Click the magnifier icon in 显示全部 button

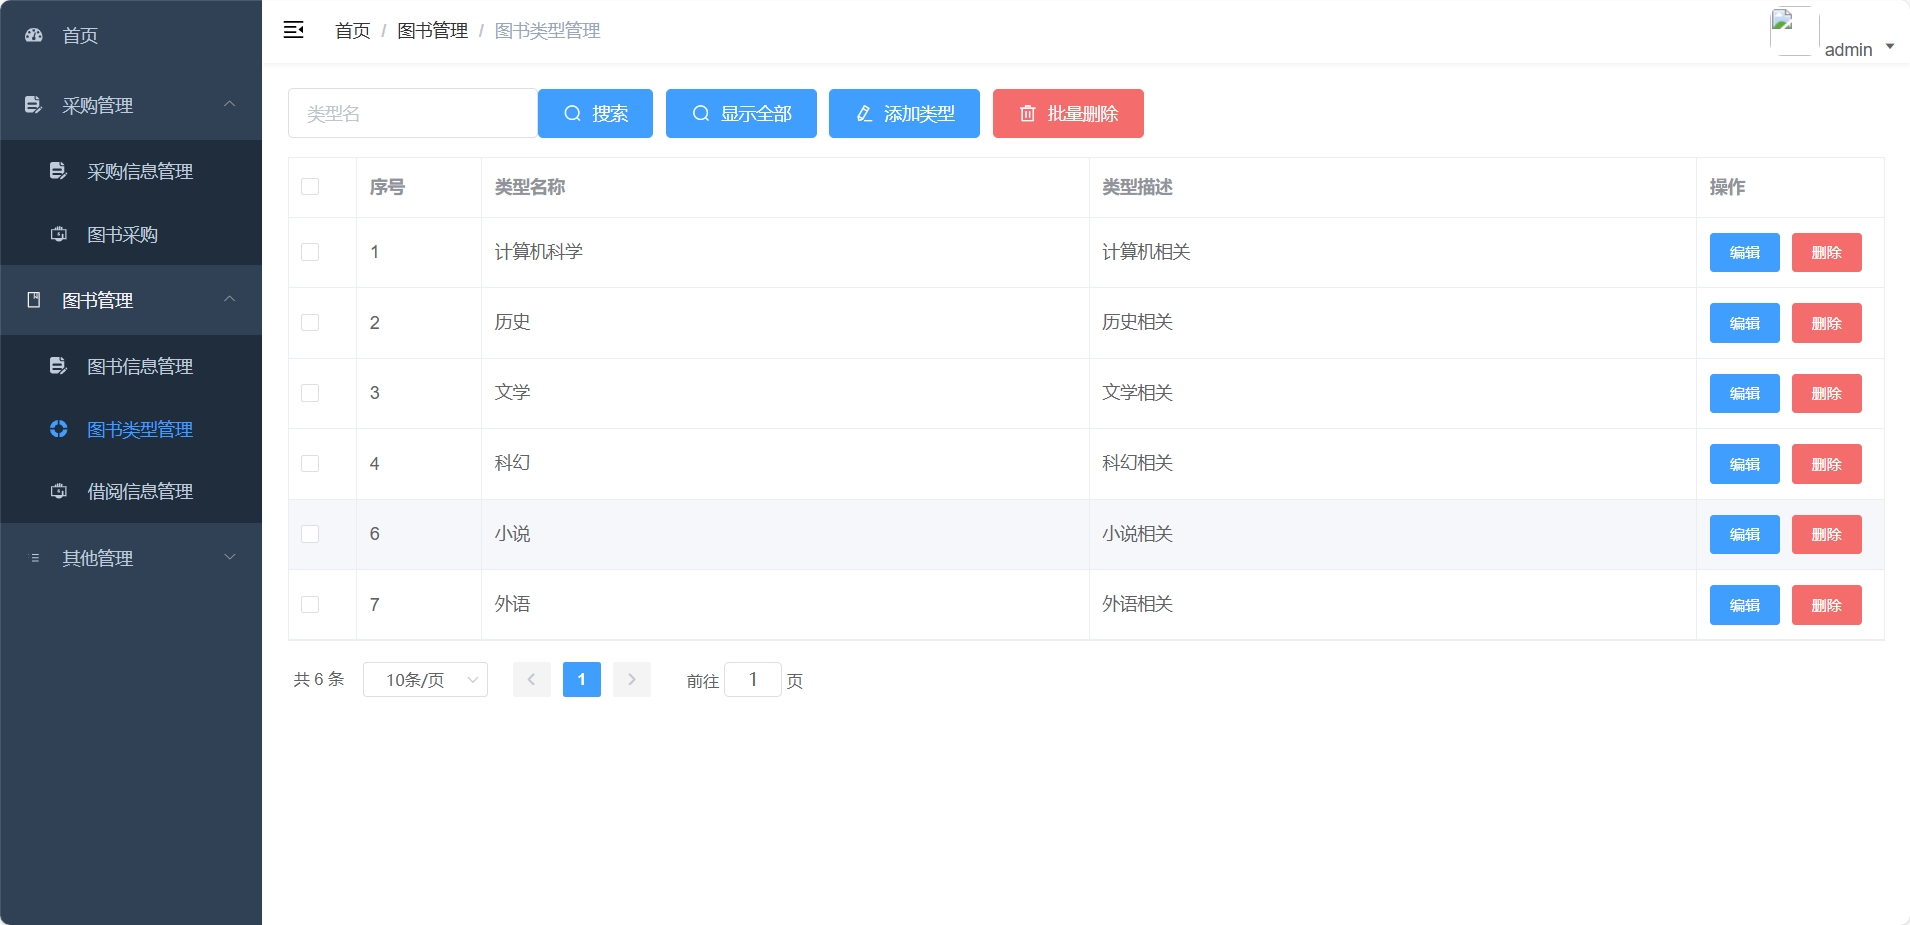[701, 113]
